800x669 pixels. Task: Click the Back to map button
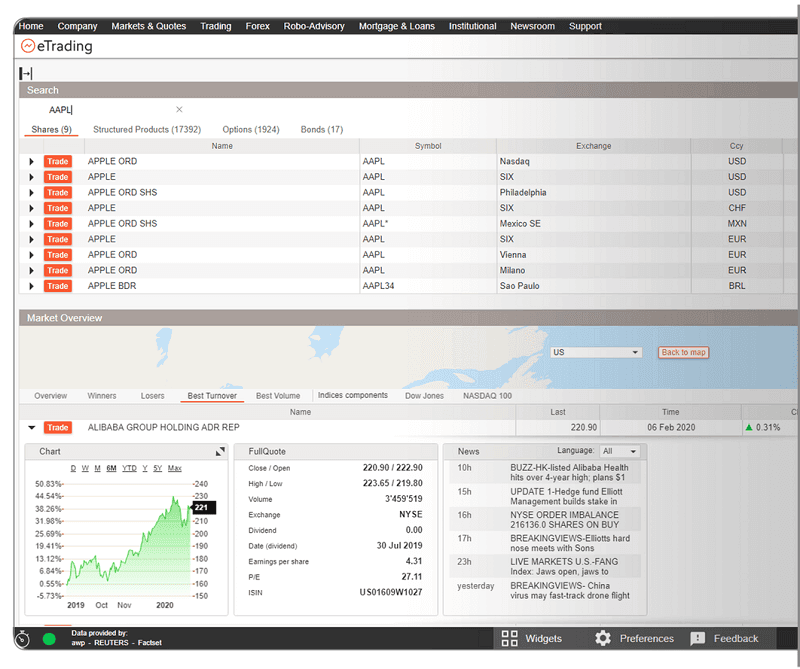(683, 353)
